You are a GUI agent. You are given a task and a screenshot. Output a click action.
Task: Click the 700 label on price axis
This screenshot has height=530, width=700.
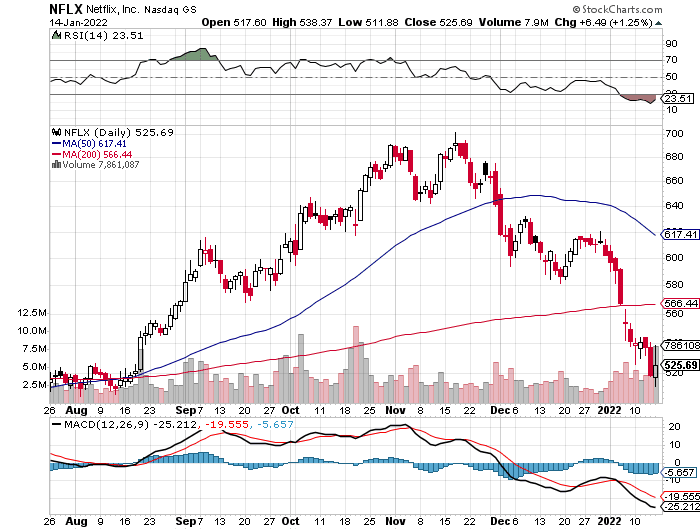coord(674,134)
